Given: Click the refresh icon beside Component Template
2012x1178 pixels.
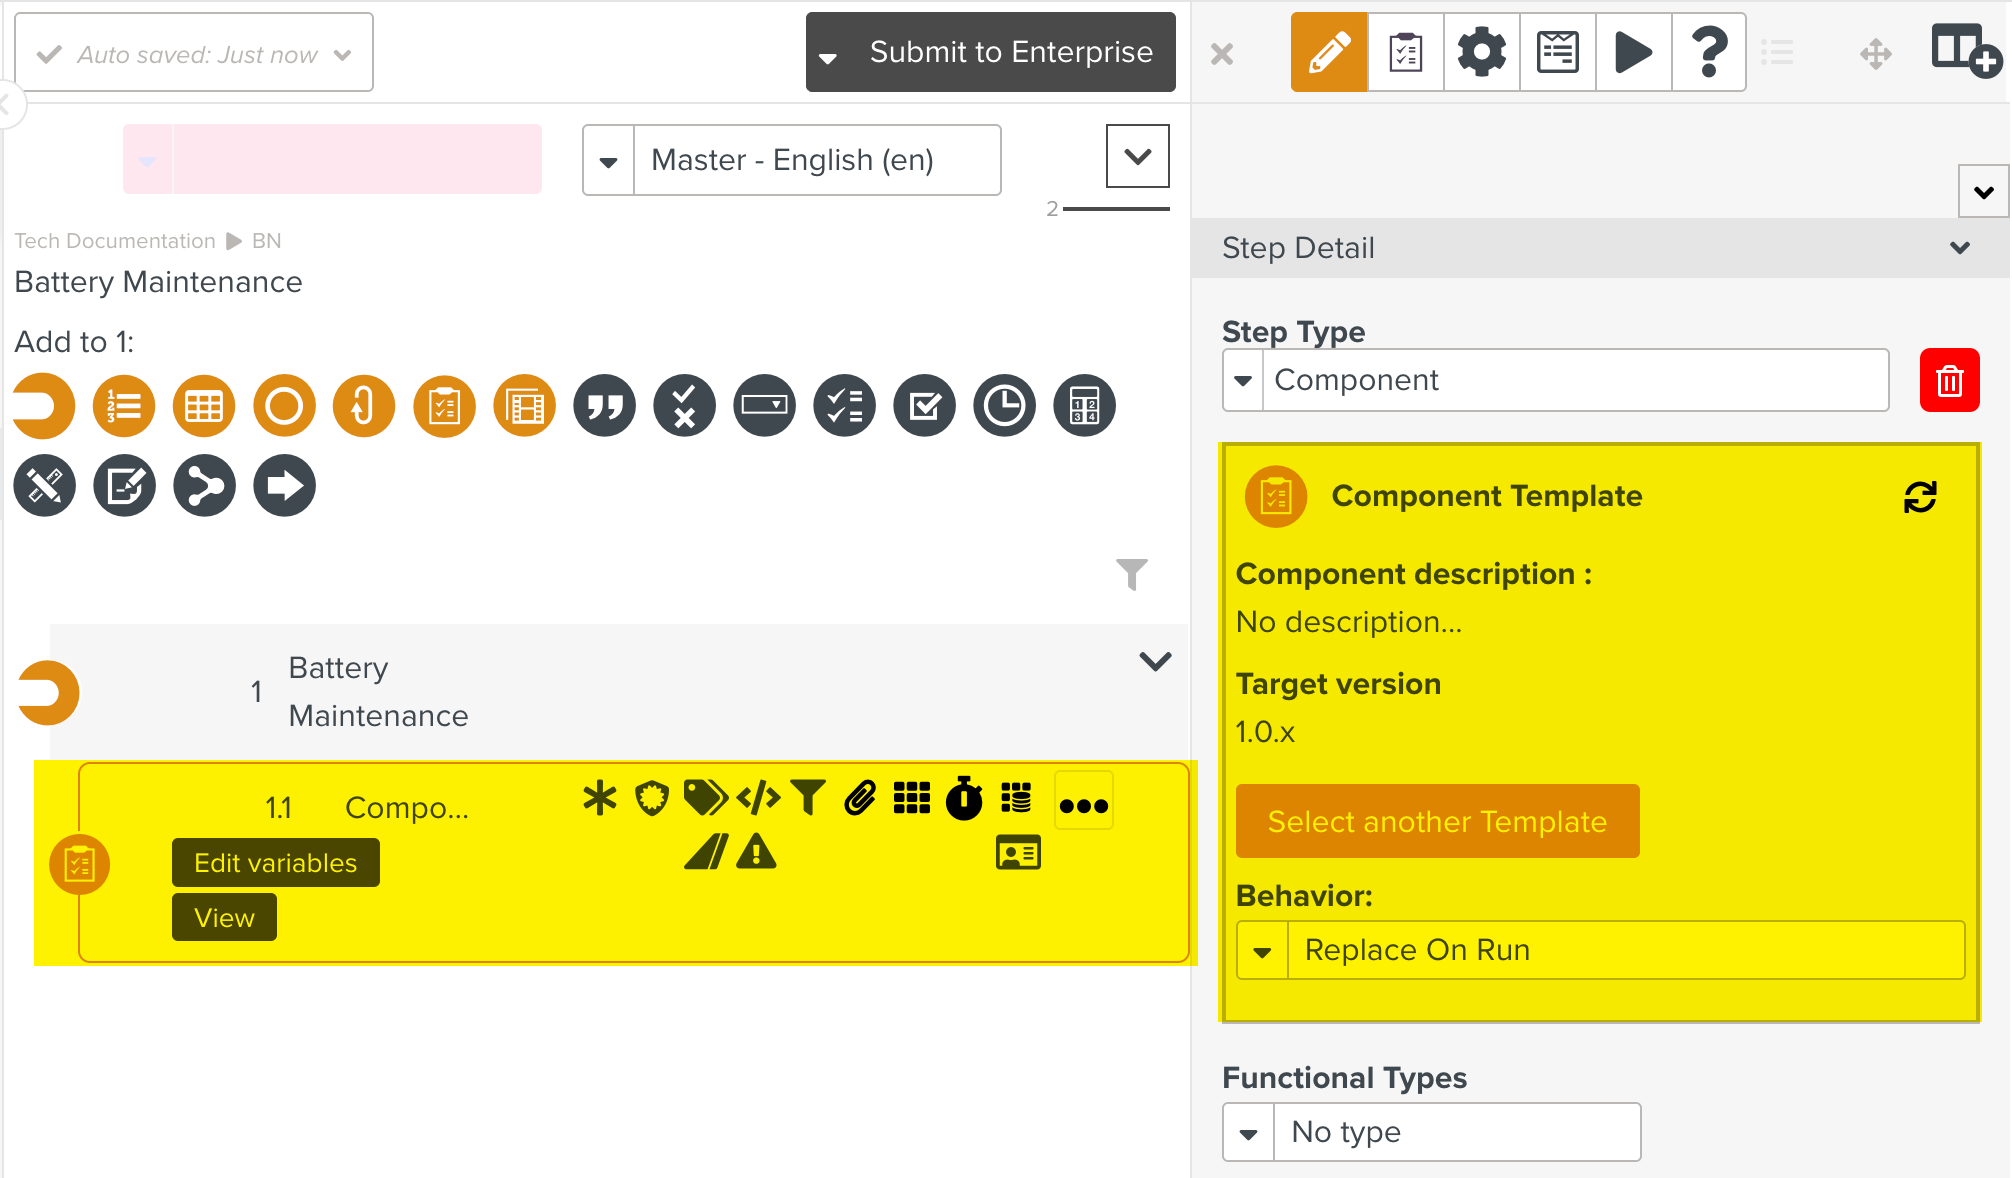Looking at the screenshot, I should [1919, 497].
